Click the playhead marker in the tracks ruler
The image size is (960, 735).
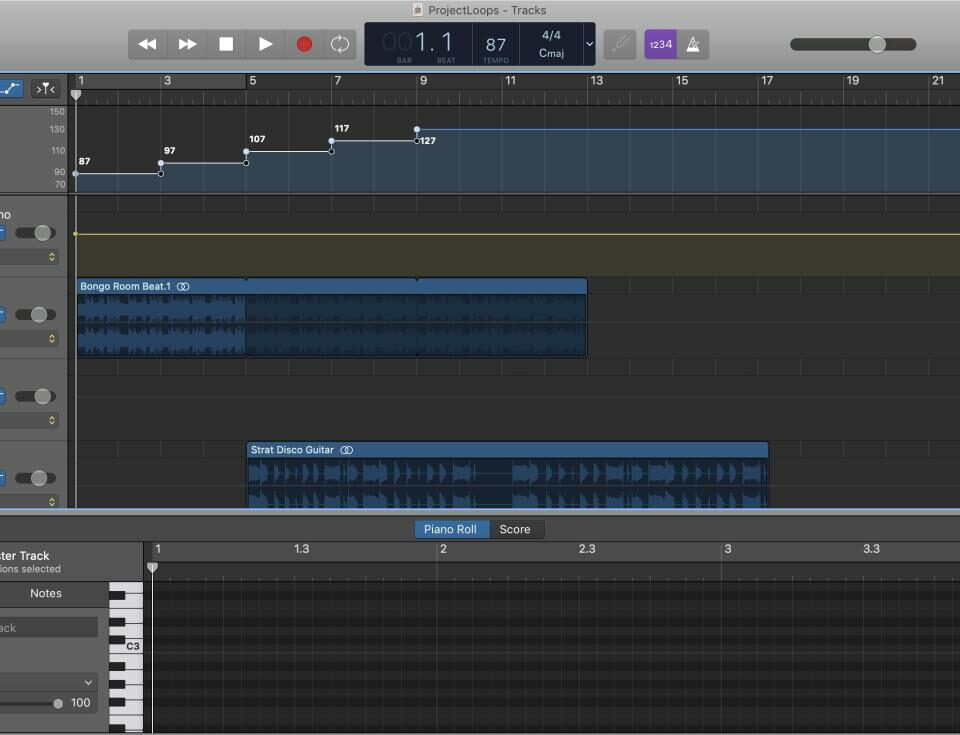click(x=76, y=95)
